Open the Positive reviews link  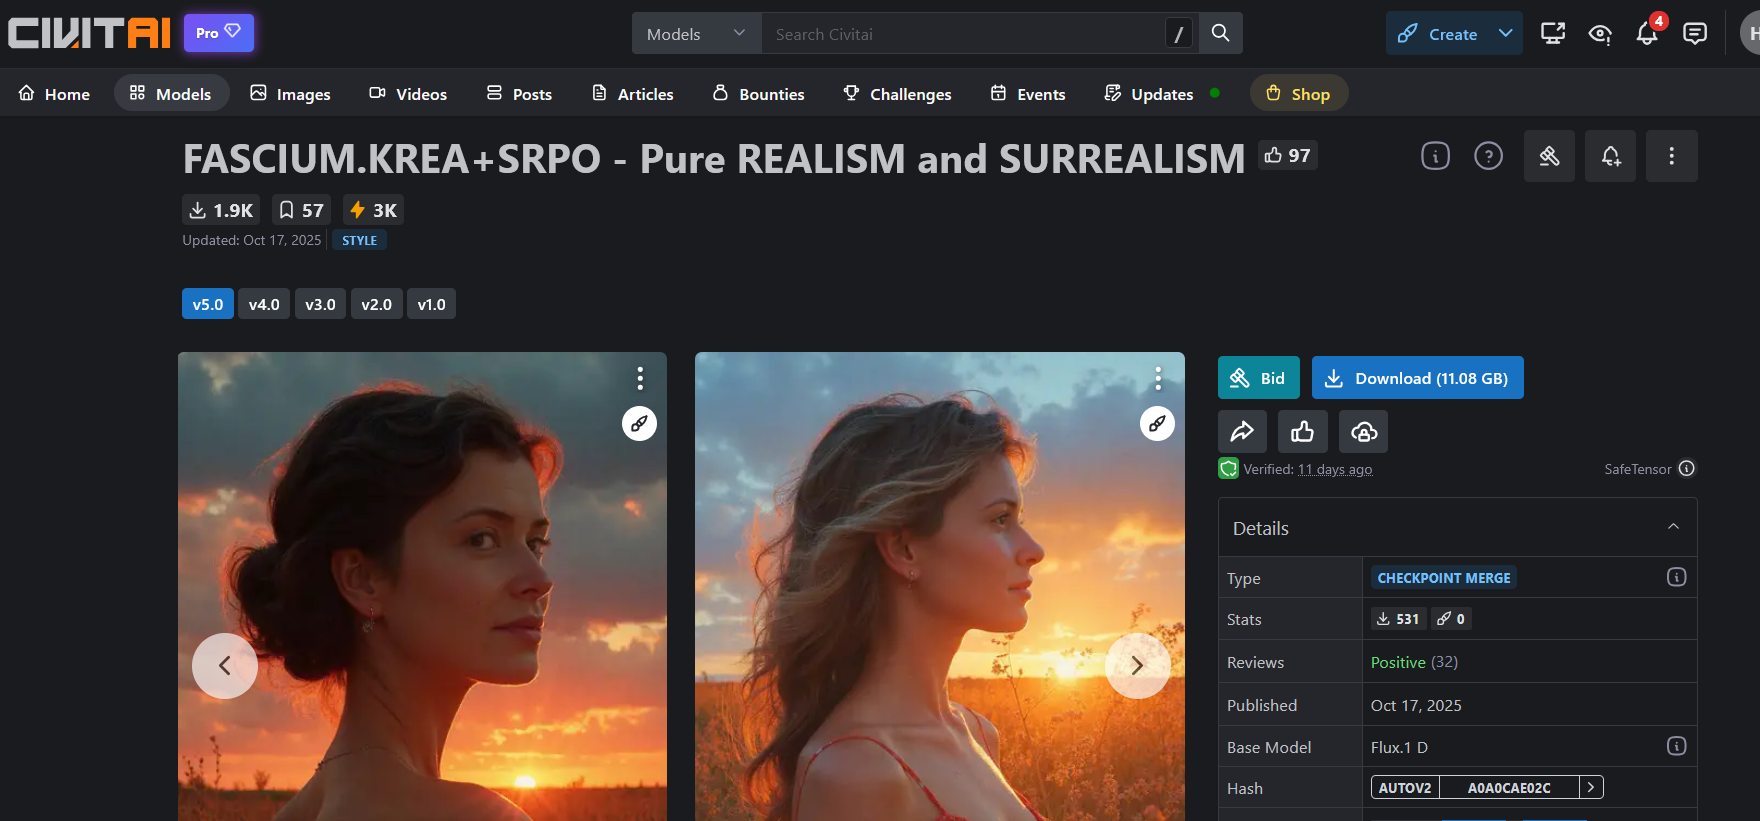click(x=1398, y=662)
